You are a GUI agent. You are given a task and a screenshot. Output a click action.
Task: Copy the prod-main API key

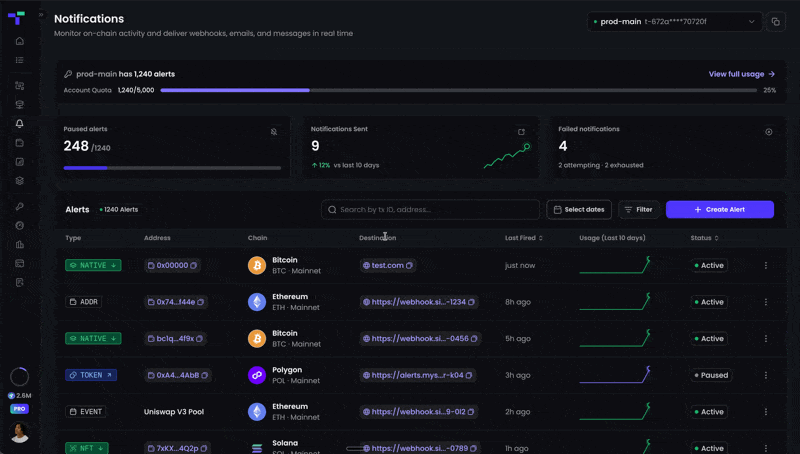[776, 22]
